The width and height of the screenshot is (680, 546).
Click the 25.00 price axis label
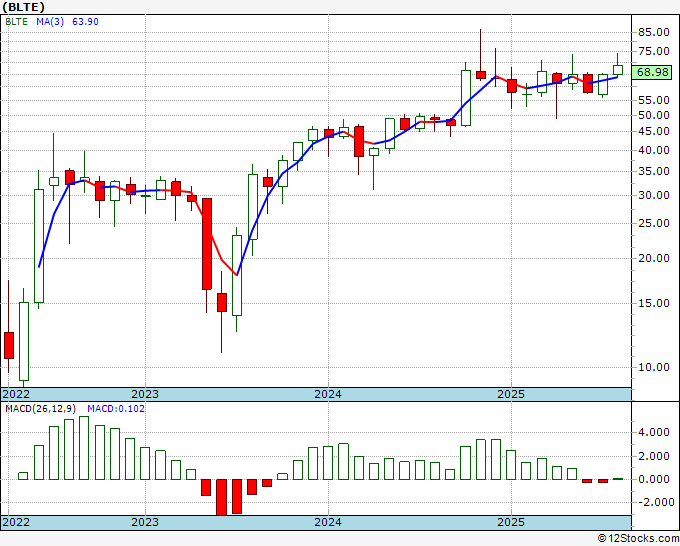[654, 223]
